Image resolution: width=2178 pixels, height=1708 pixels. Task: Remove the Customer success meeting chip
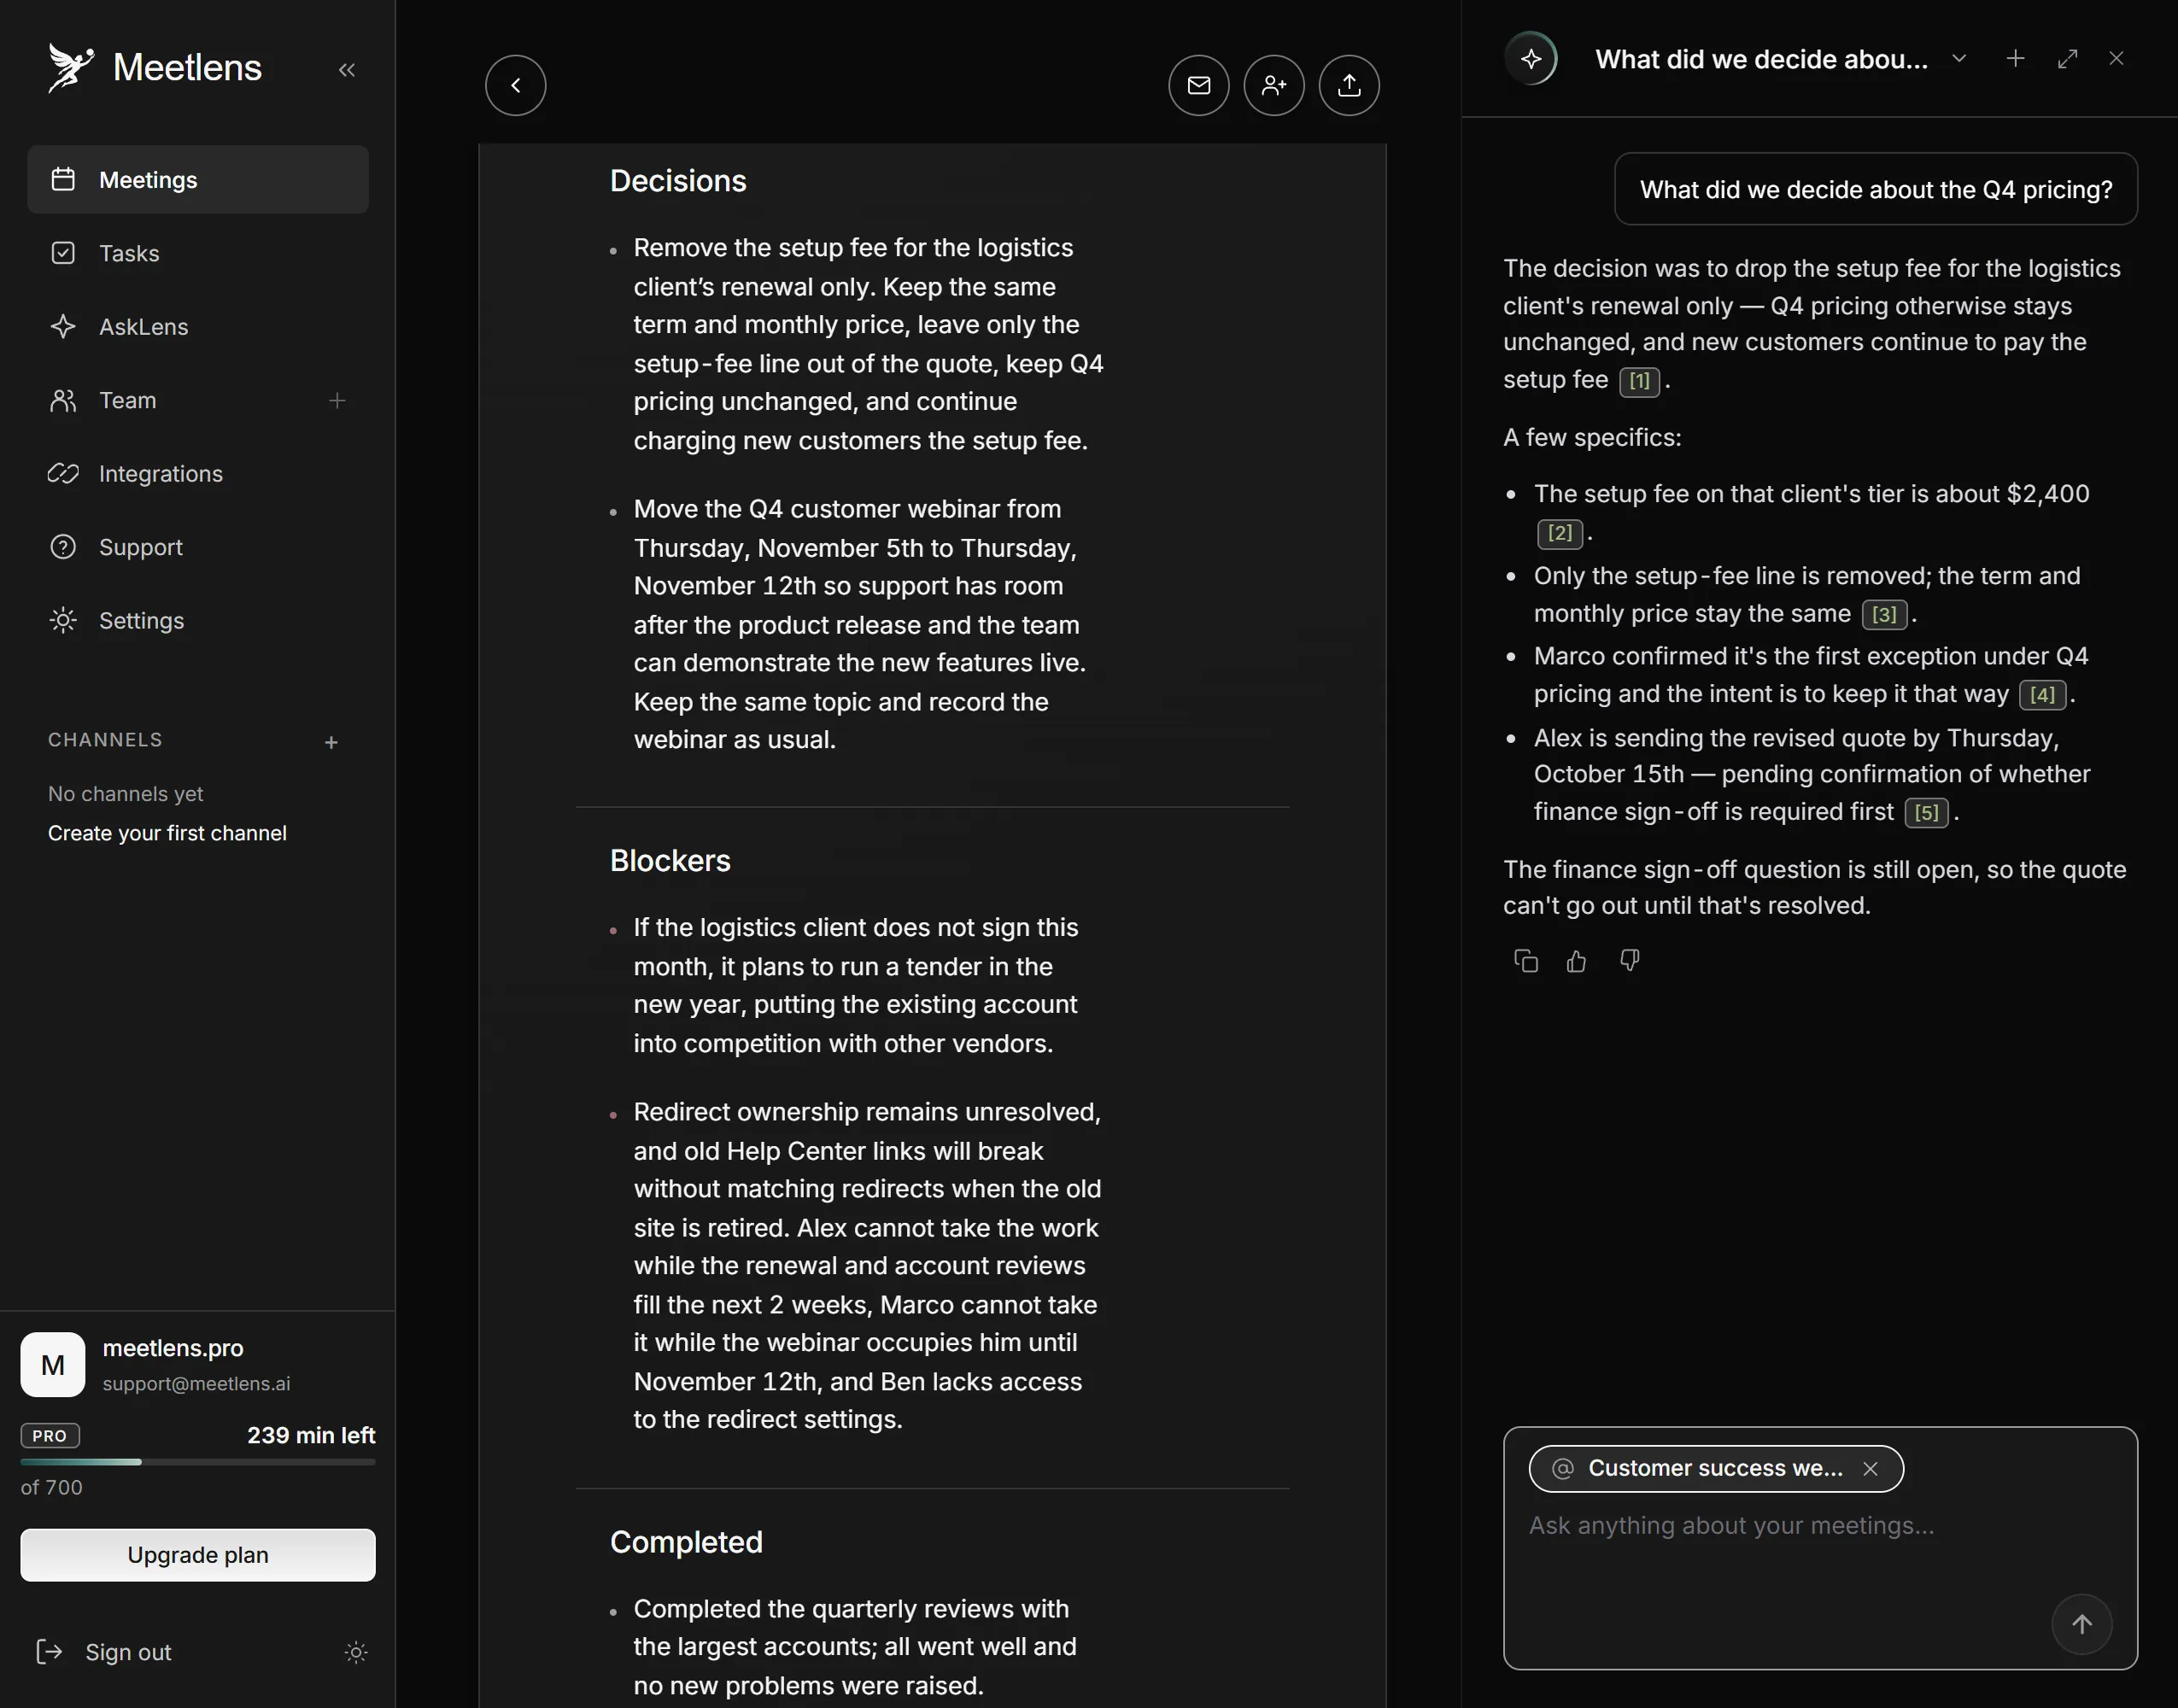coord(1870,1469)
